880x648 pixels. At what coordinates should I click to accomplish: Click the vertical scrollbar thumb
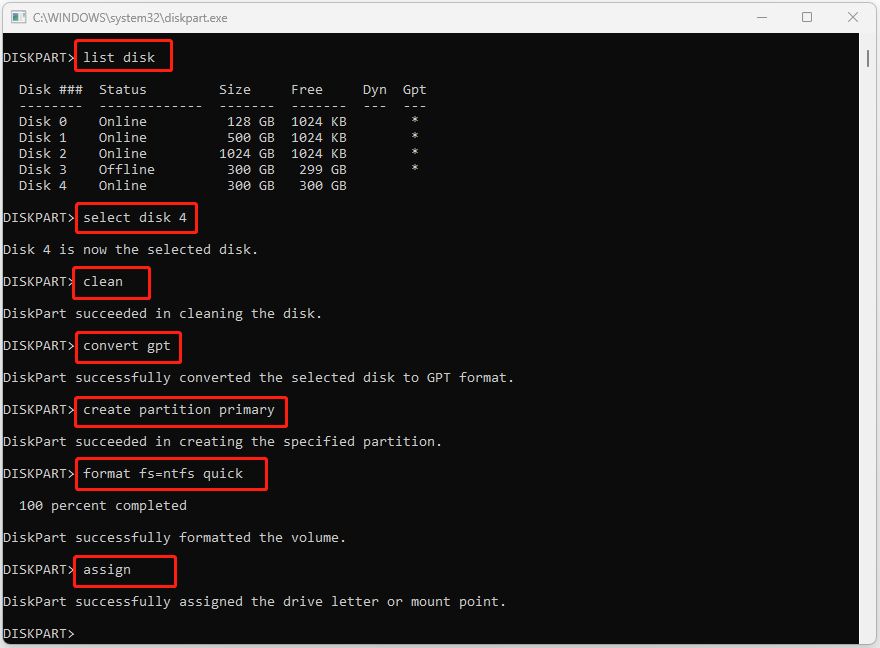(x=868, y=58)
